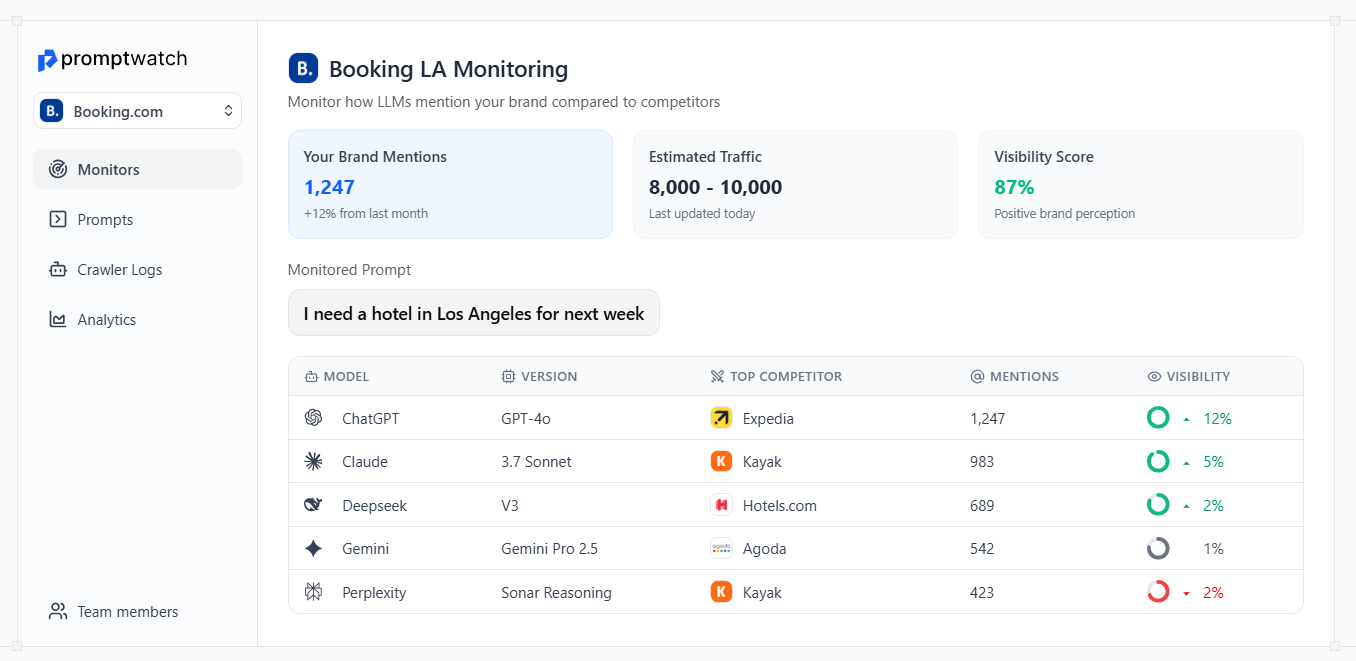The width and height of the screenshot is (1356, 661).
Task: Sort by VERSION column header
Action: [539, 377]
